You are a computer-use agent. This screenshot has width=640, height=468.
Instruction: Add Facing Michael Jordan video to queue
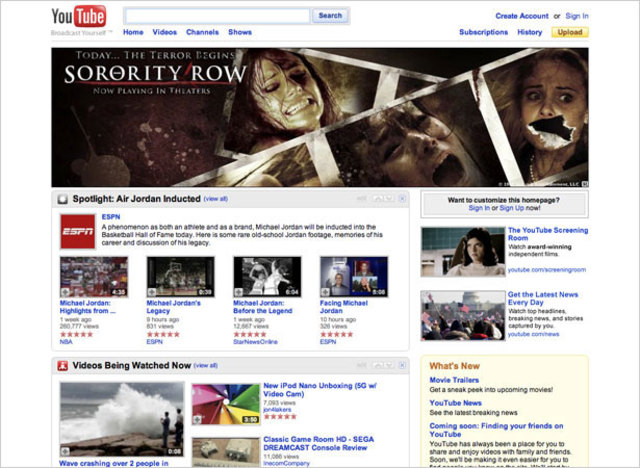point(325,292)
